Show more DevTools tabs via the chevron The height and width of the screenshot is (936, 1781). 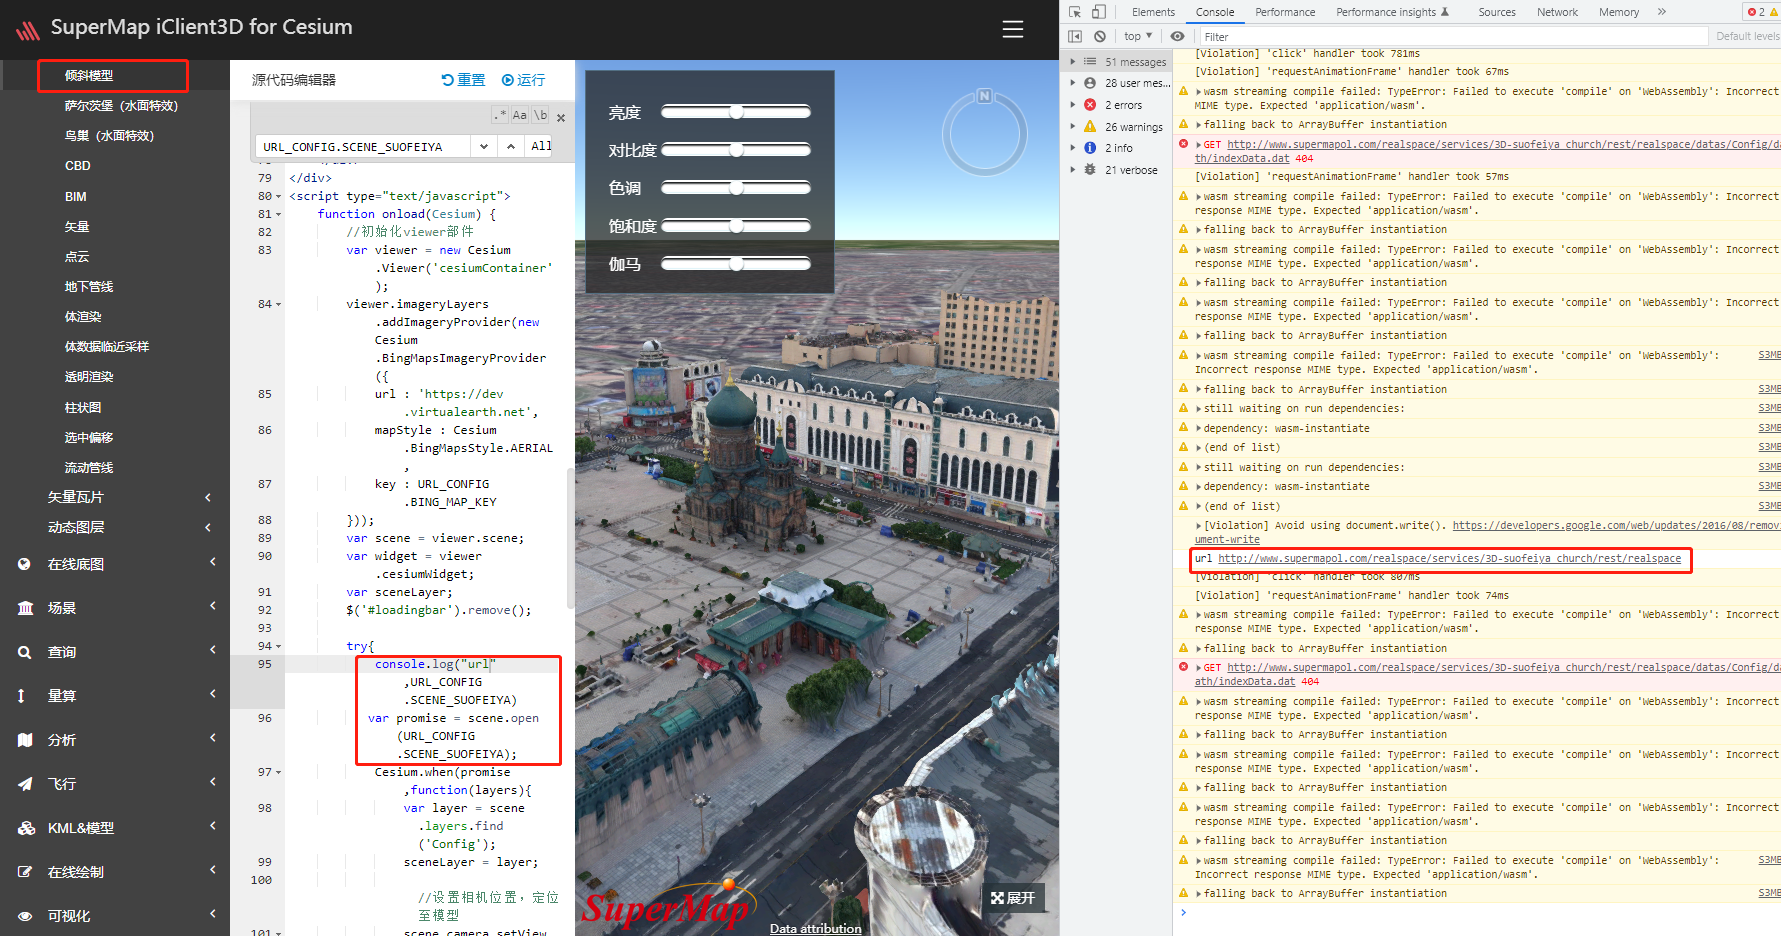(x=1662, y=12)
